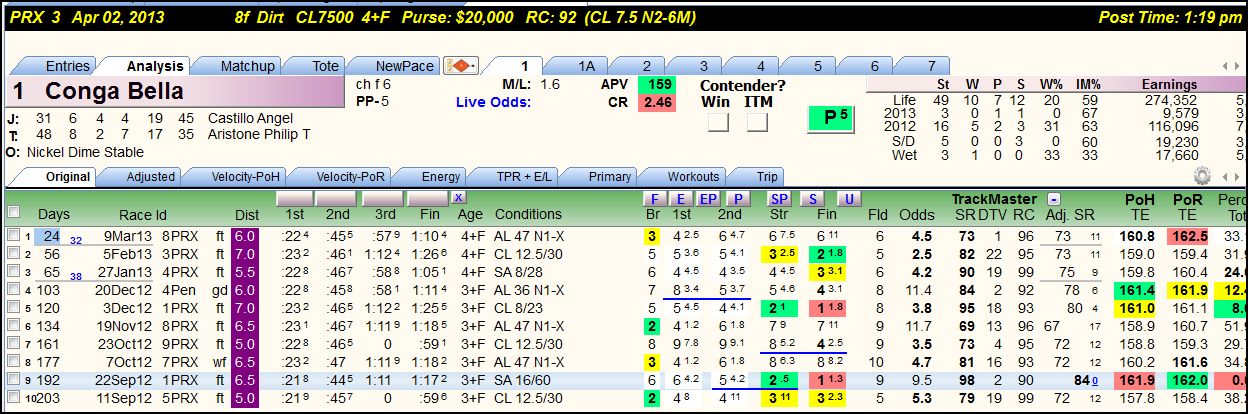Check the box for 5Feb13 3PRX race

click(x=13, y=254)
